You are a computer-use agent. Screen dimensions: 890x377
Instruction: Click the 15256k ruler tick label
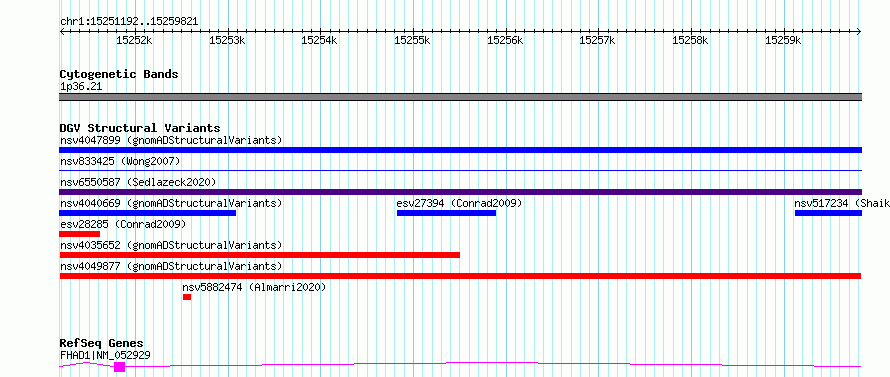pos(505,40)
